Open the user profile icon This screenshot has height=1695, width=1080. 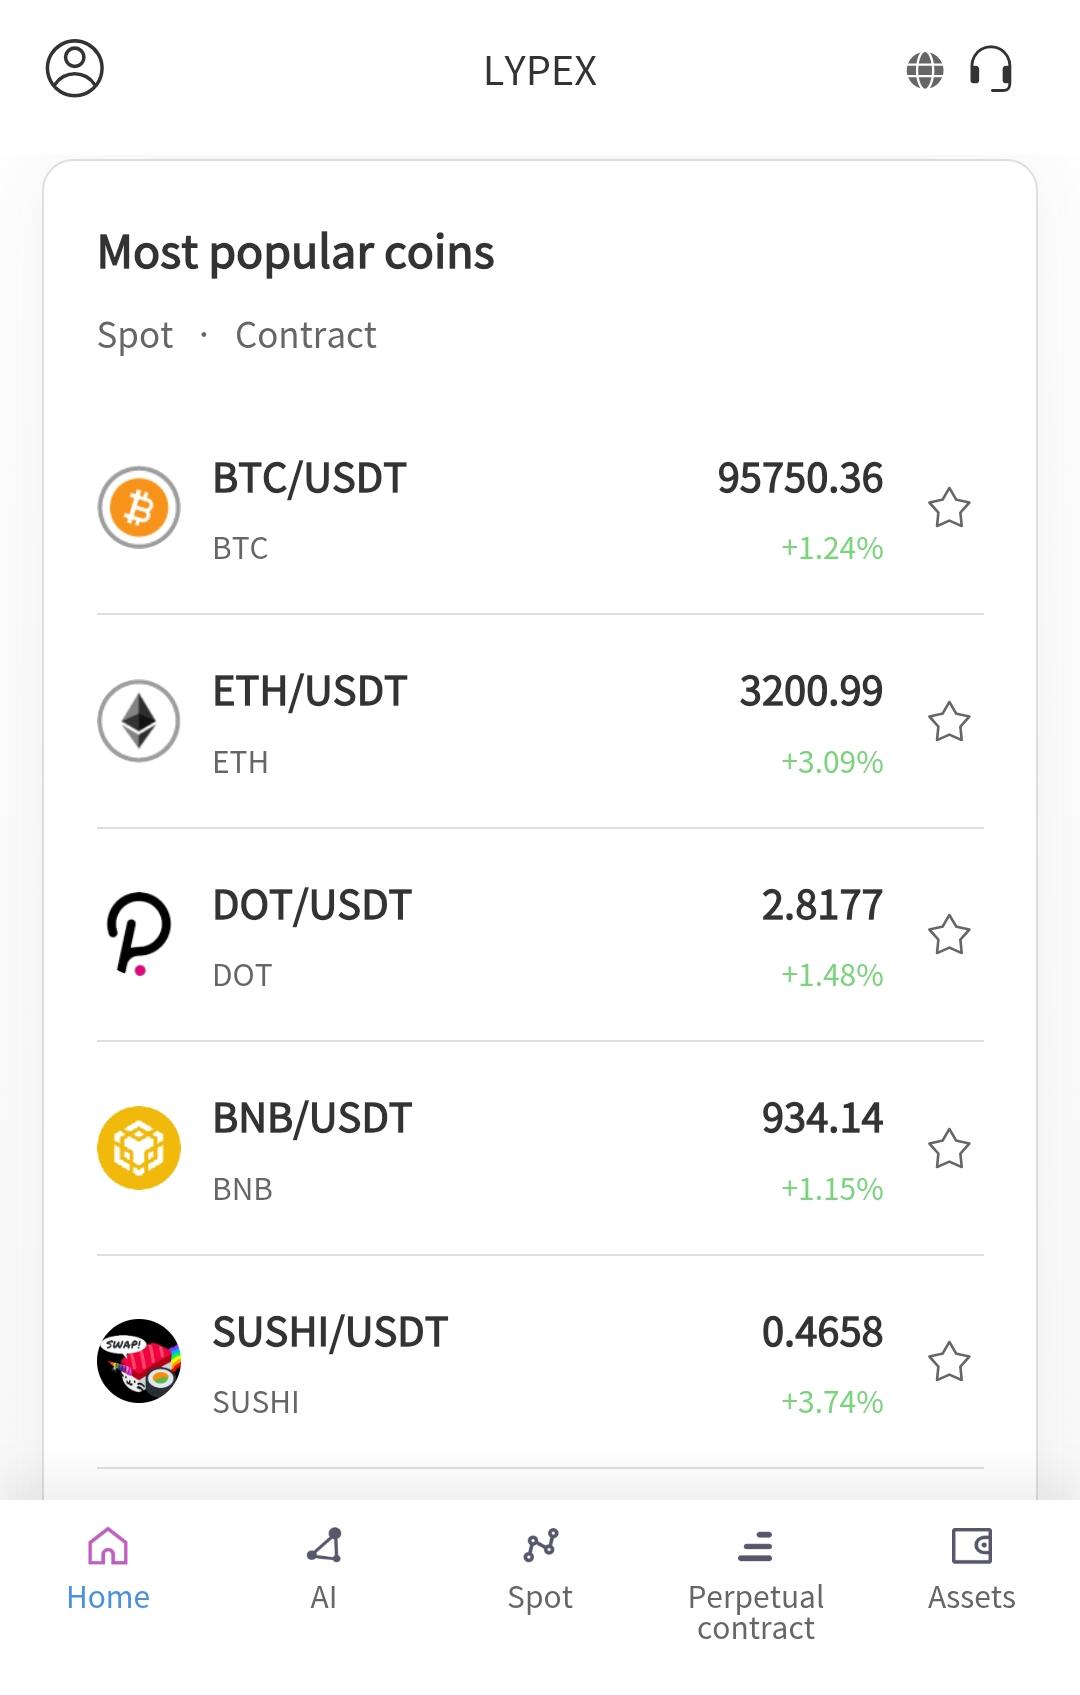pyautogui.click(x=75, y=69)
